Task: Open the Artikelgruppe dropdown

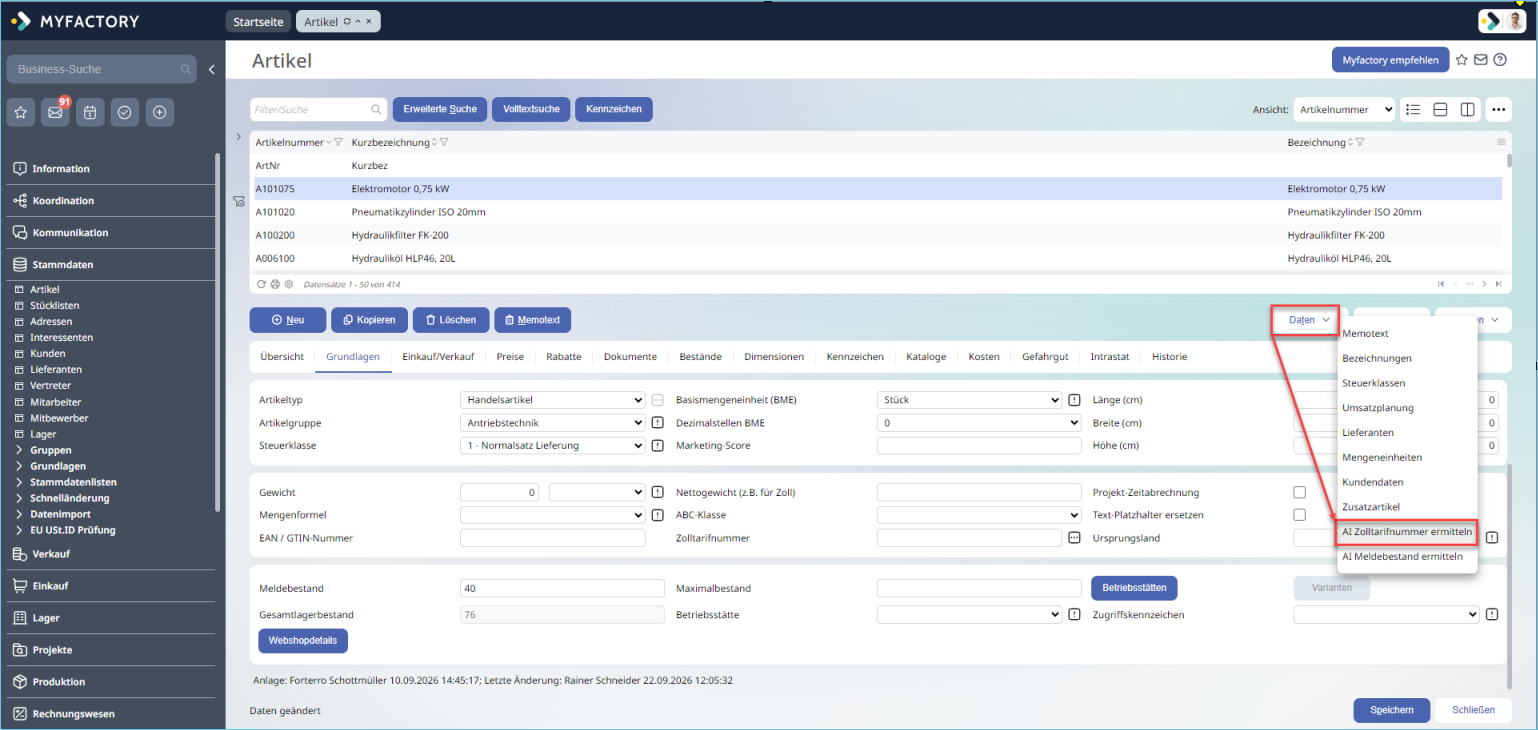Action: [553, 423]
